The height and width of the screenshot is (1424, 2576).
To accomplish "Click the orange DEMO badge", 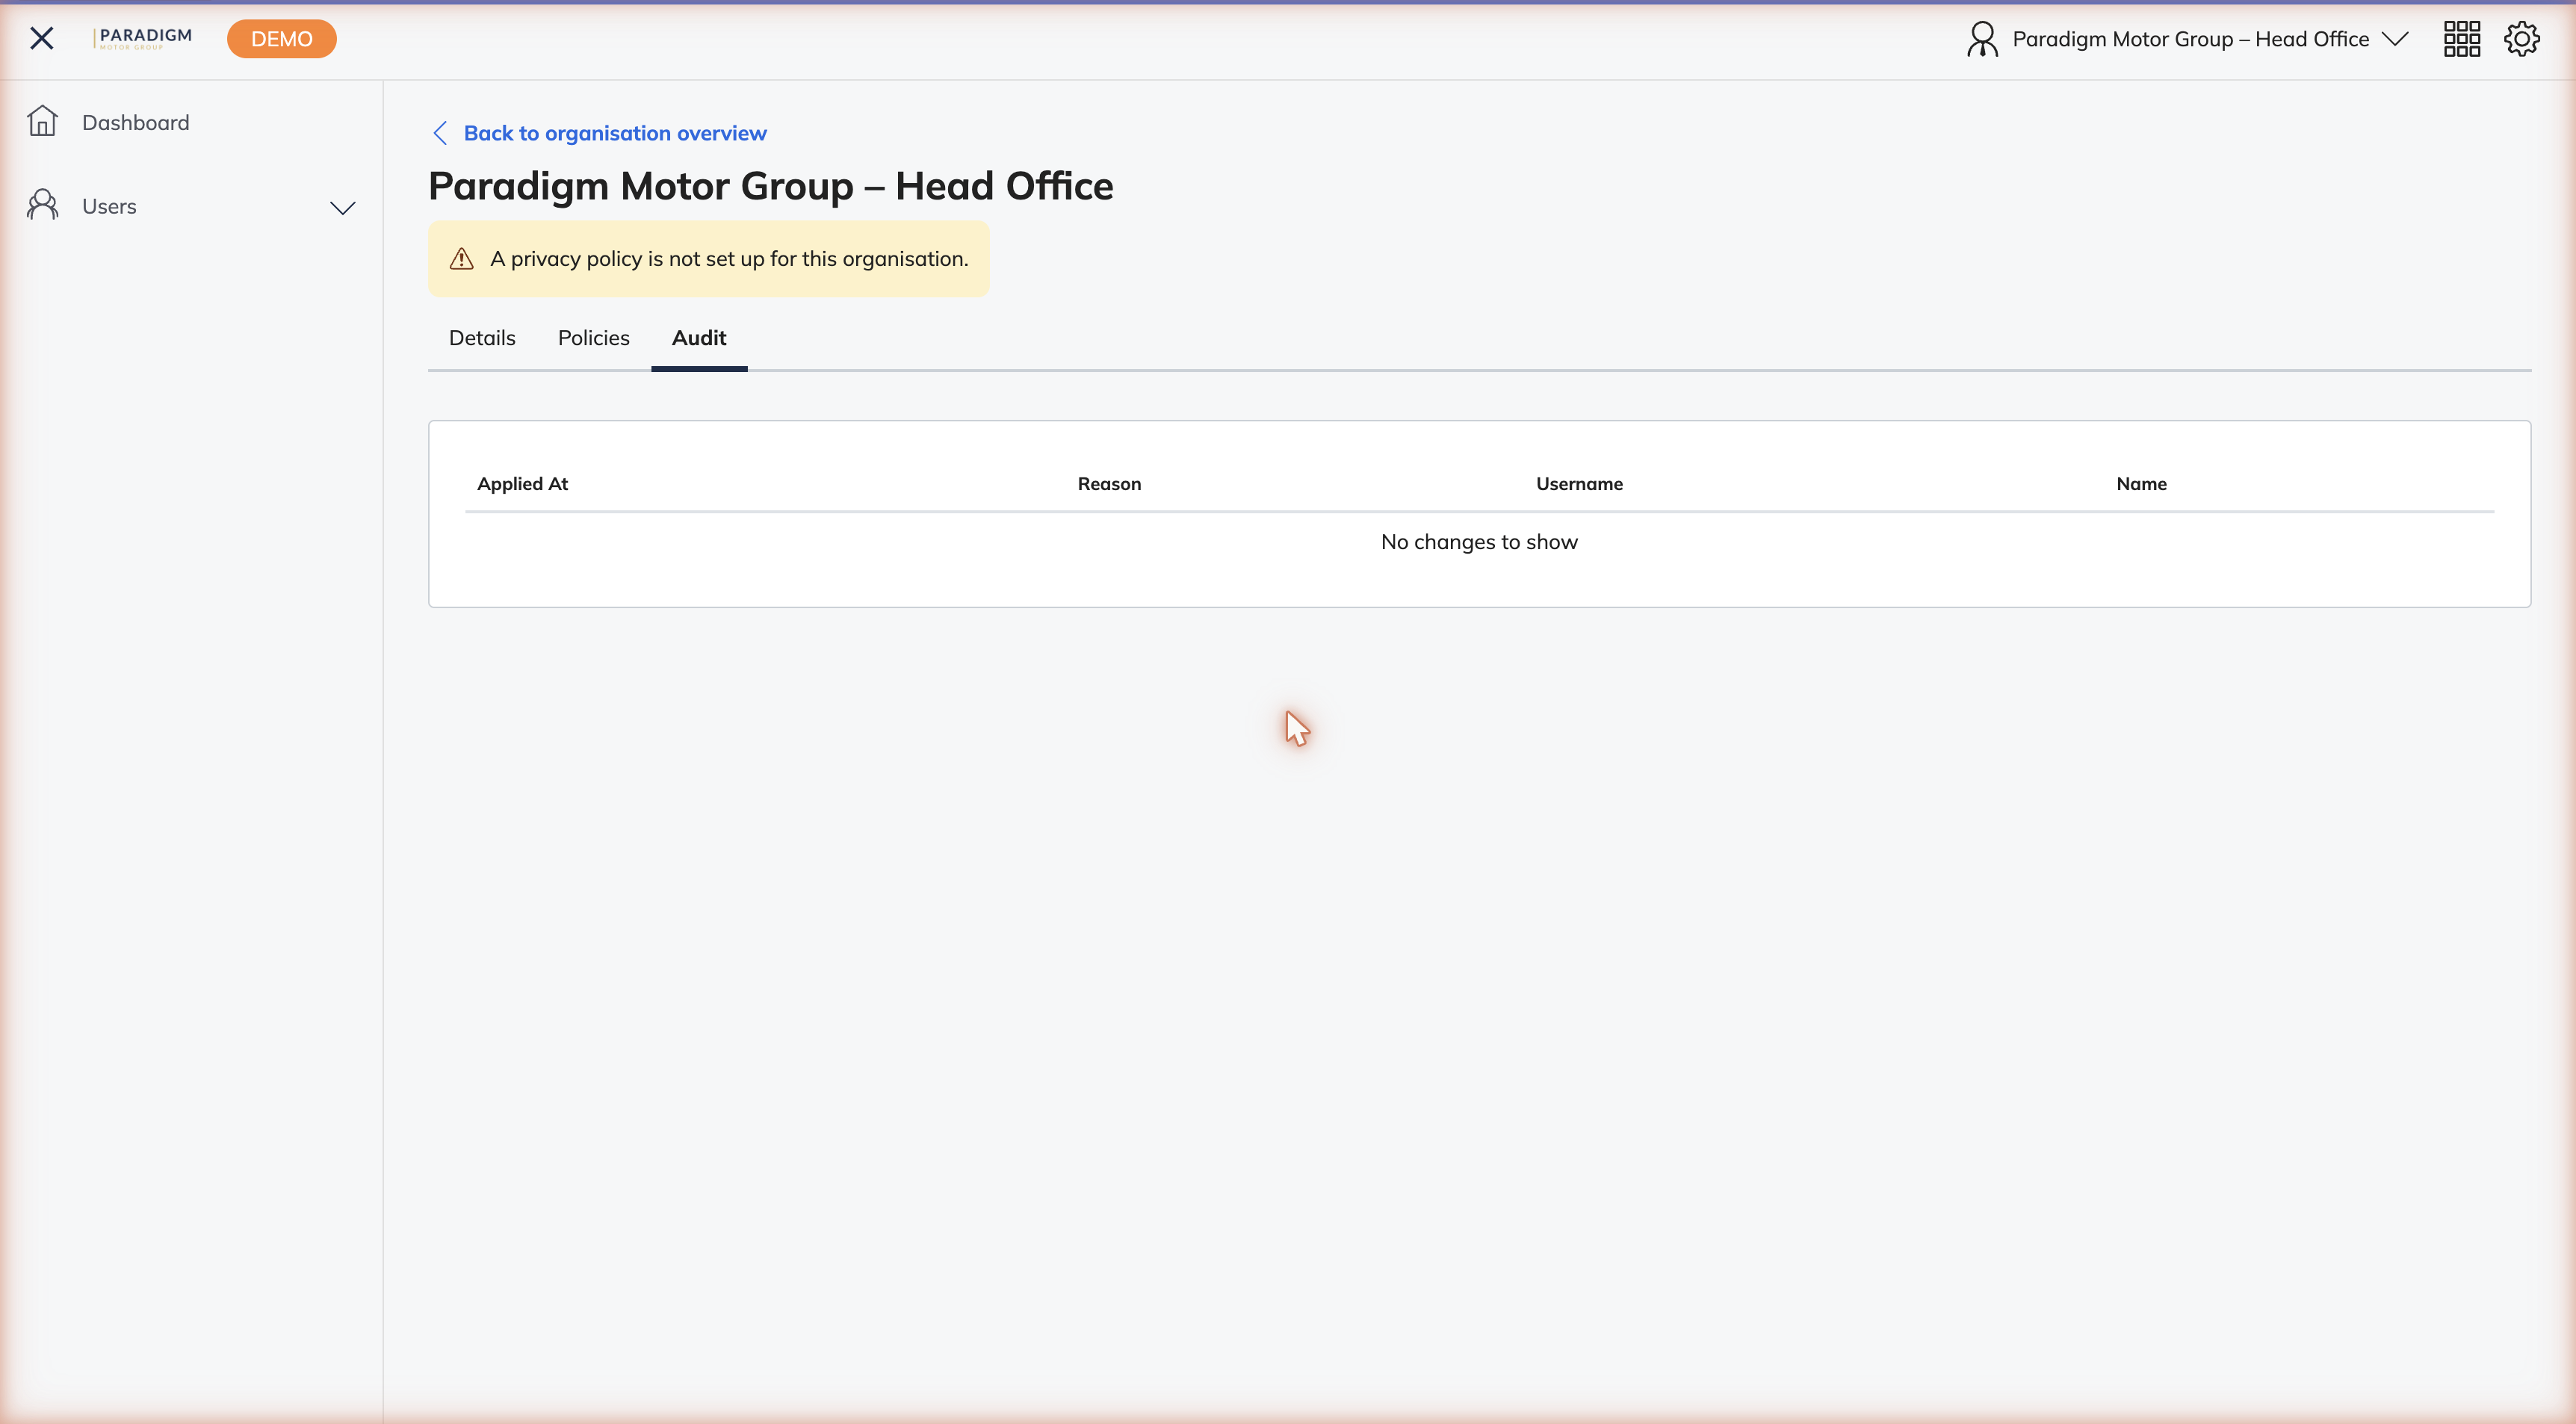I will coord(282,39).
